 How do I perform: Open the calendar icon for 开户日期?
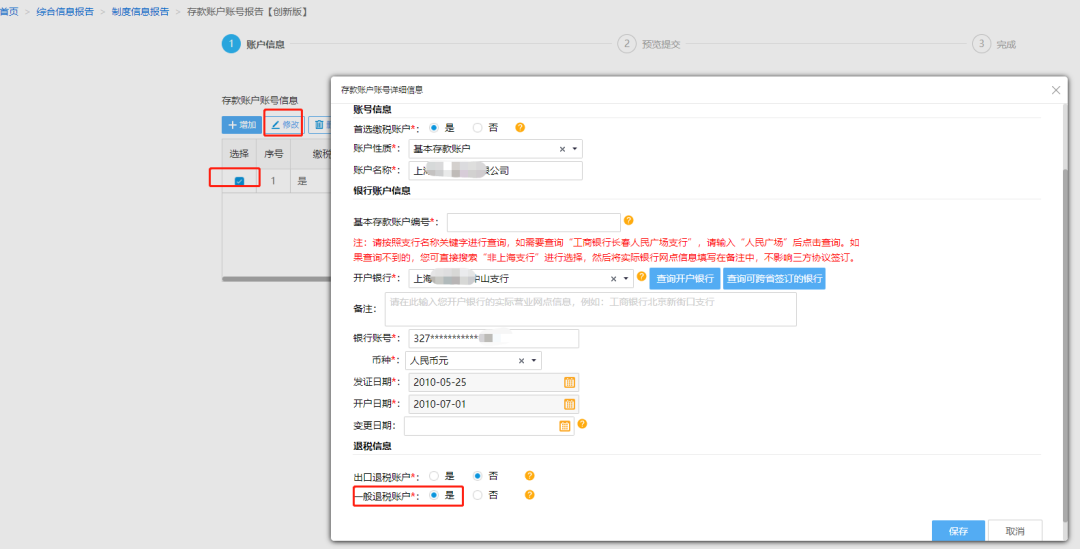coord(570,404)
